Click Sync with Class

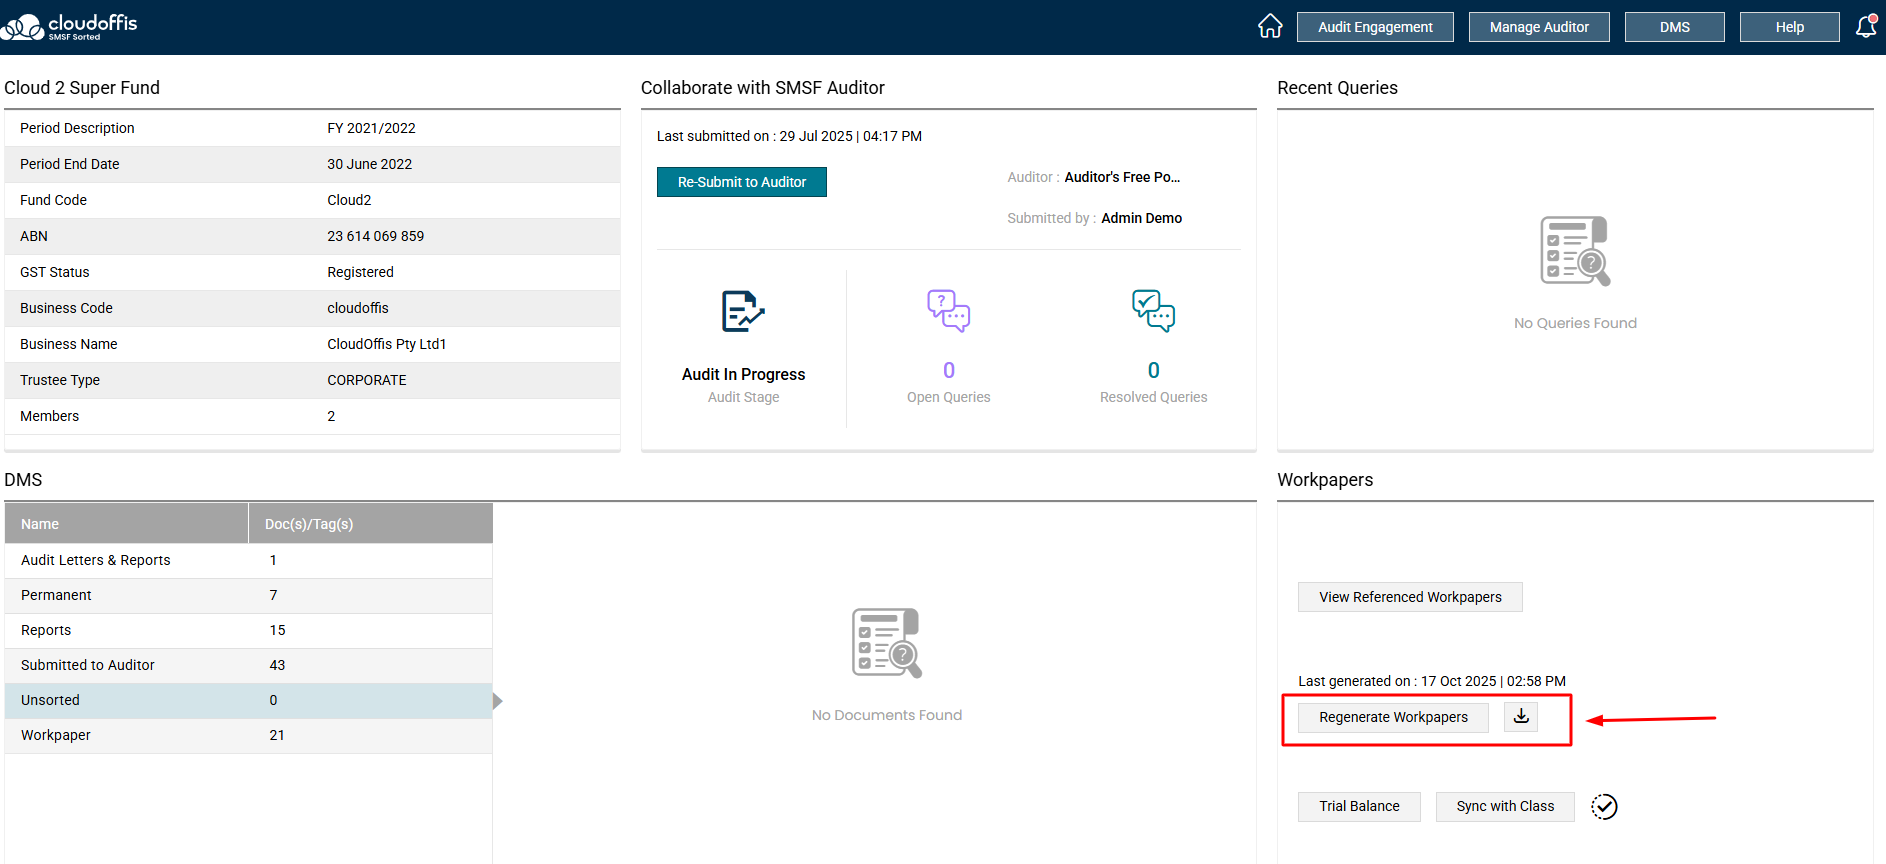pyautogui.click(x=1505, y=807)
